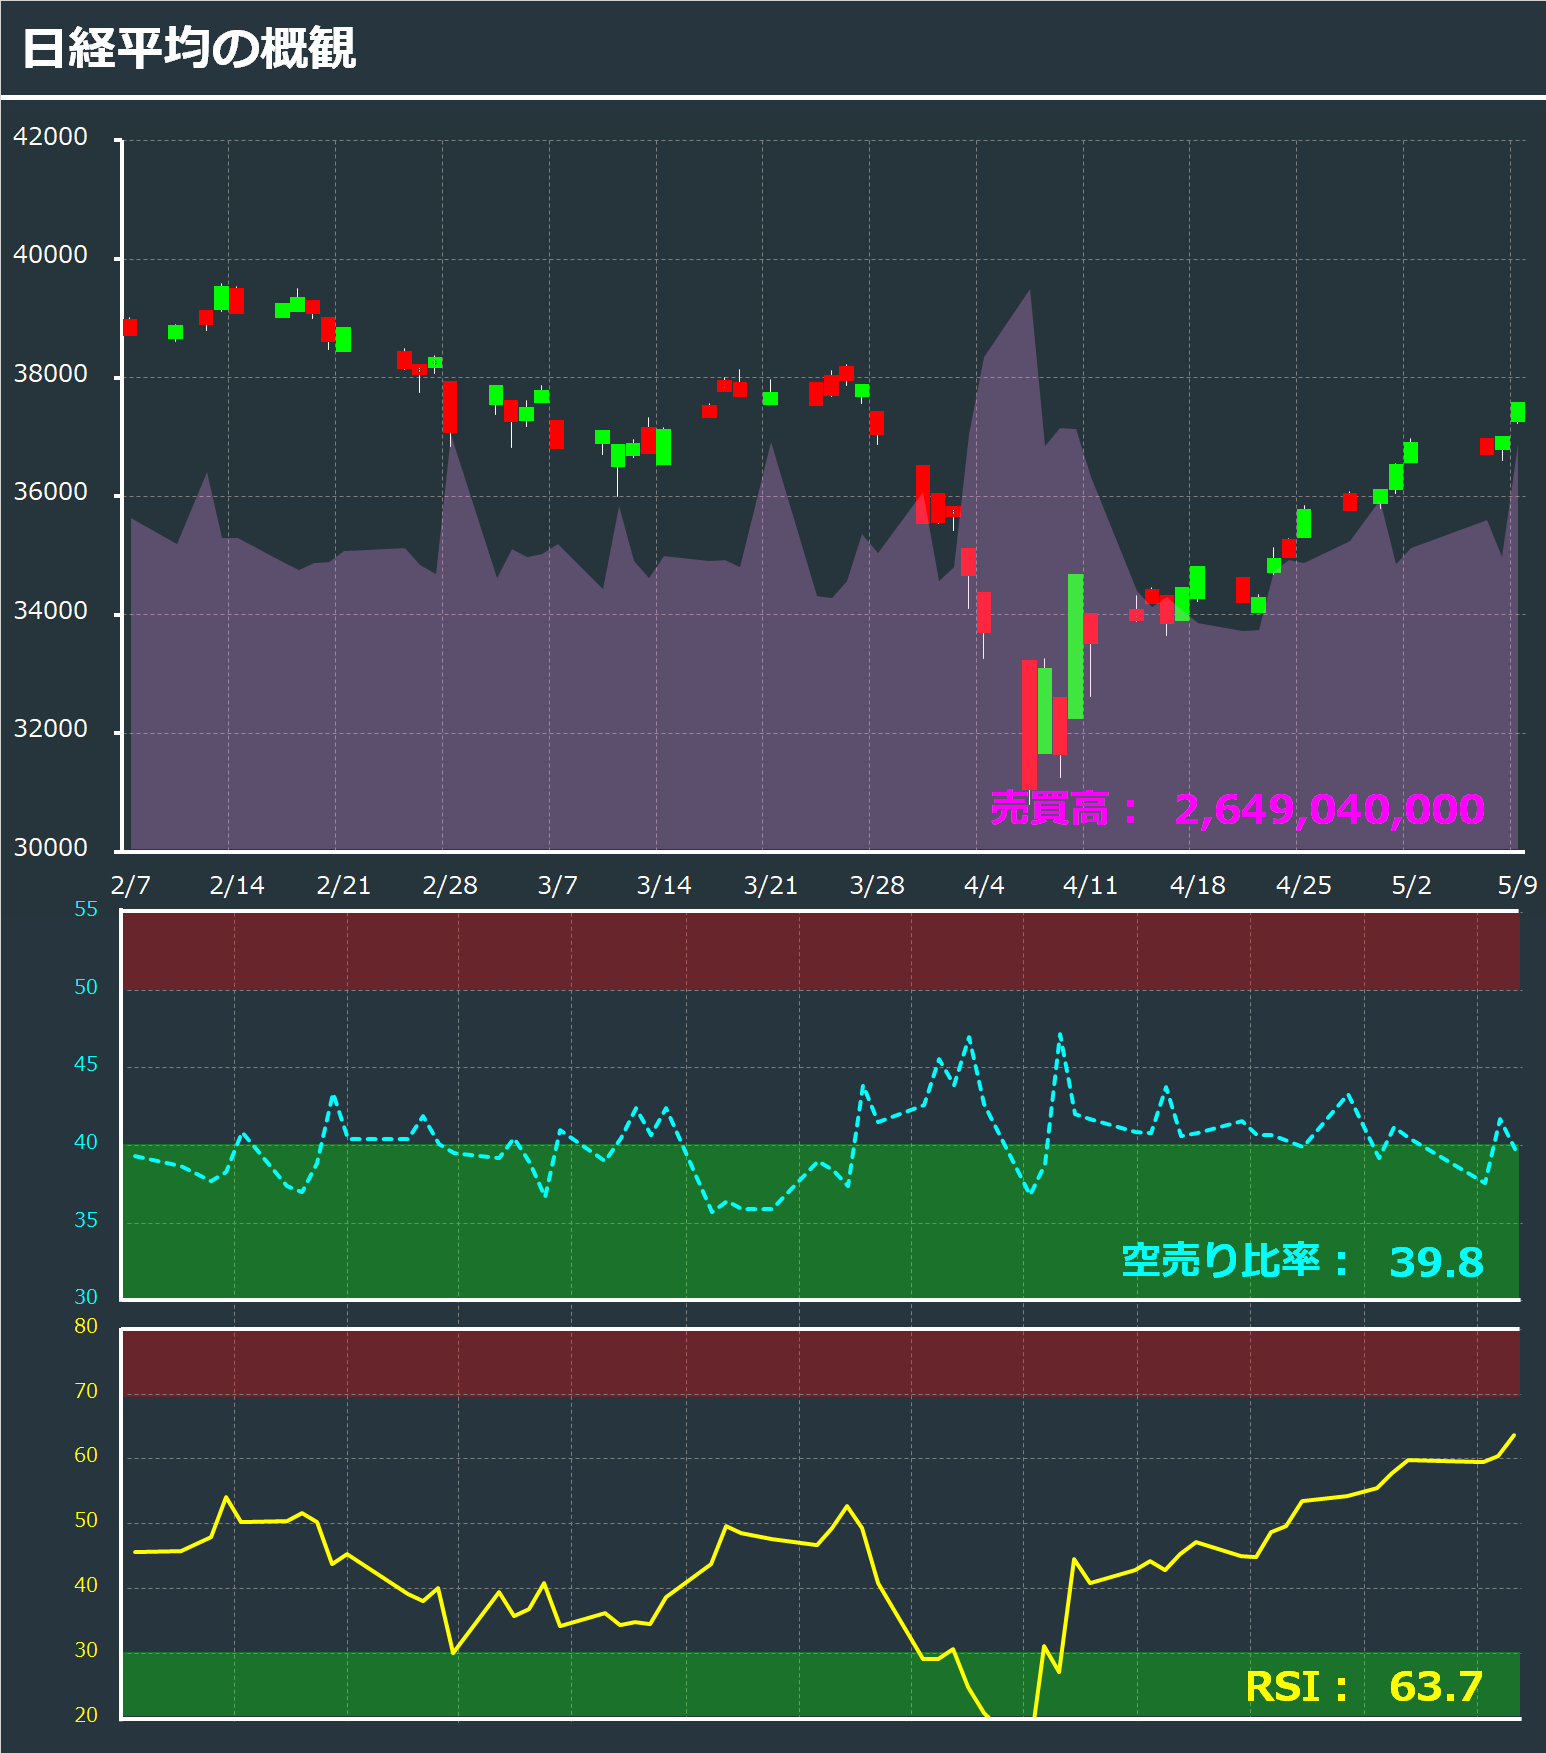The image size is (1546, 1753).
Task: Click the 80 RSI axis label
Action: (x=86, y=1326)
